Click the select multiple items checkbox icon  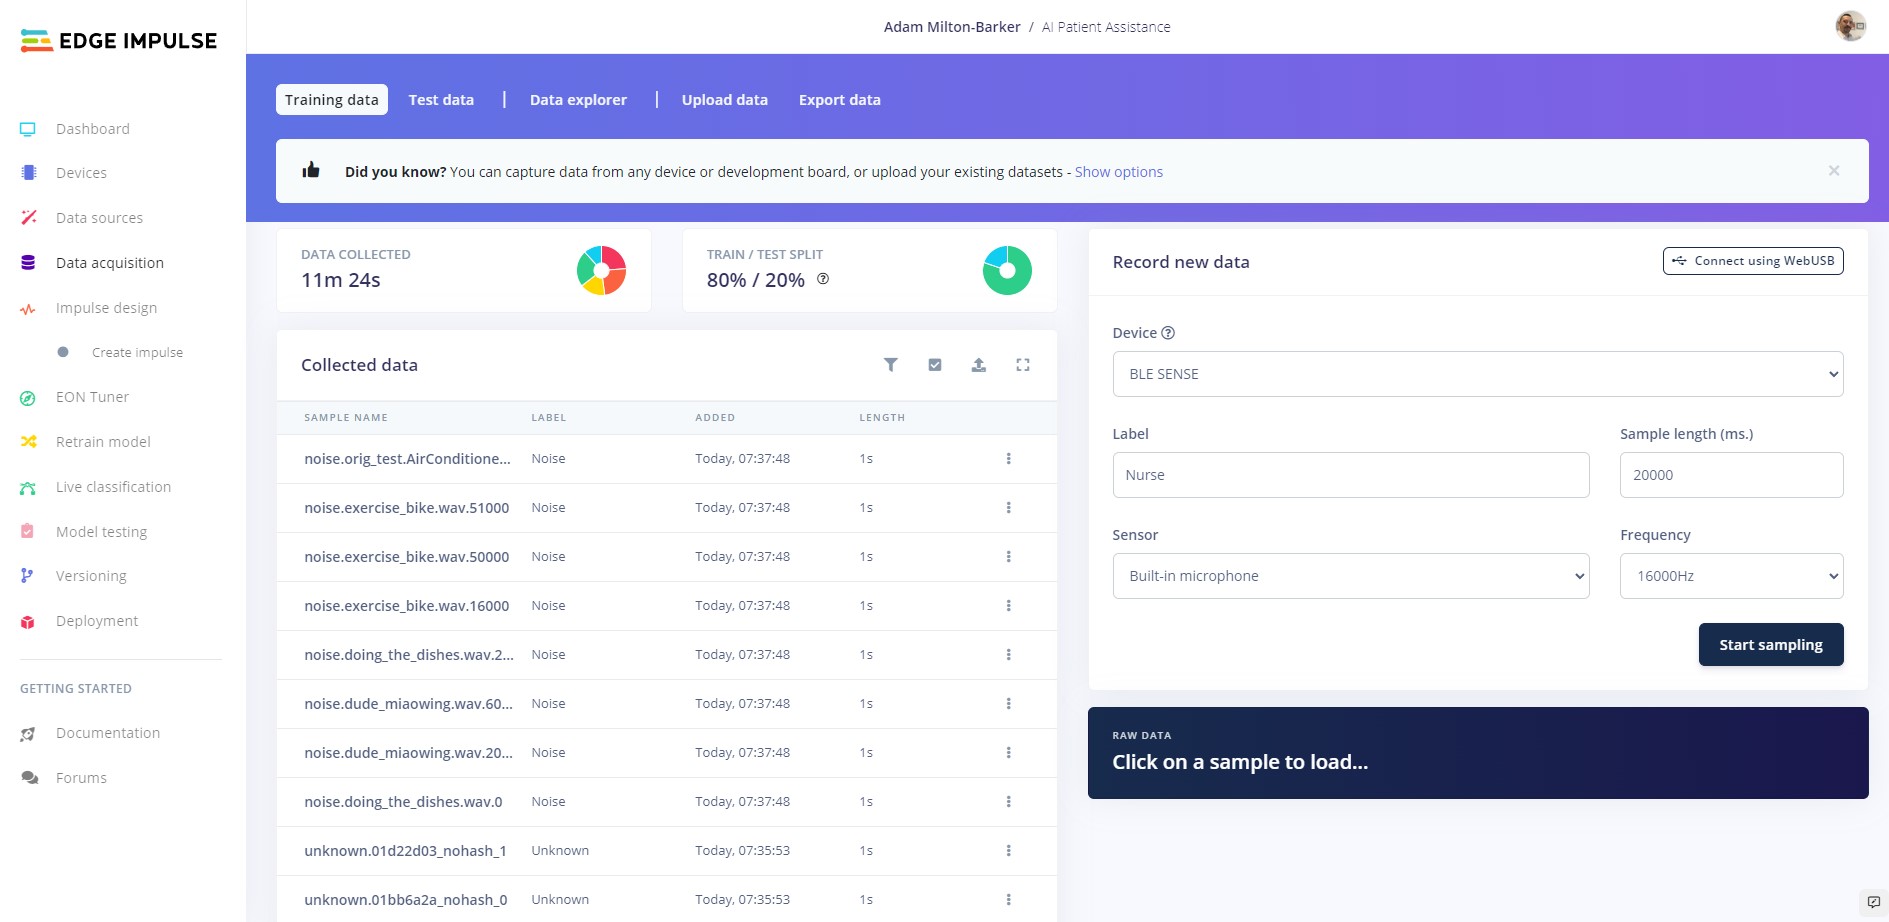click(935, 365)
